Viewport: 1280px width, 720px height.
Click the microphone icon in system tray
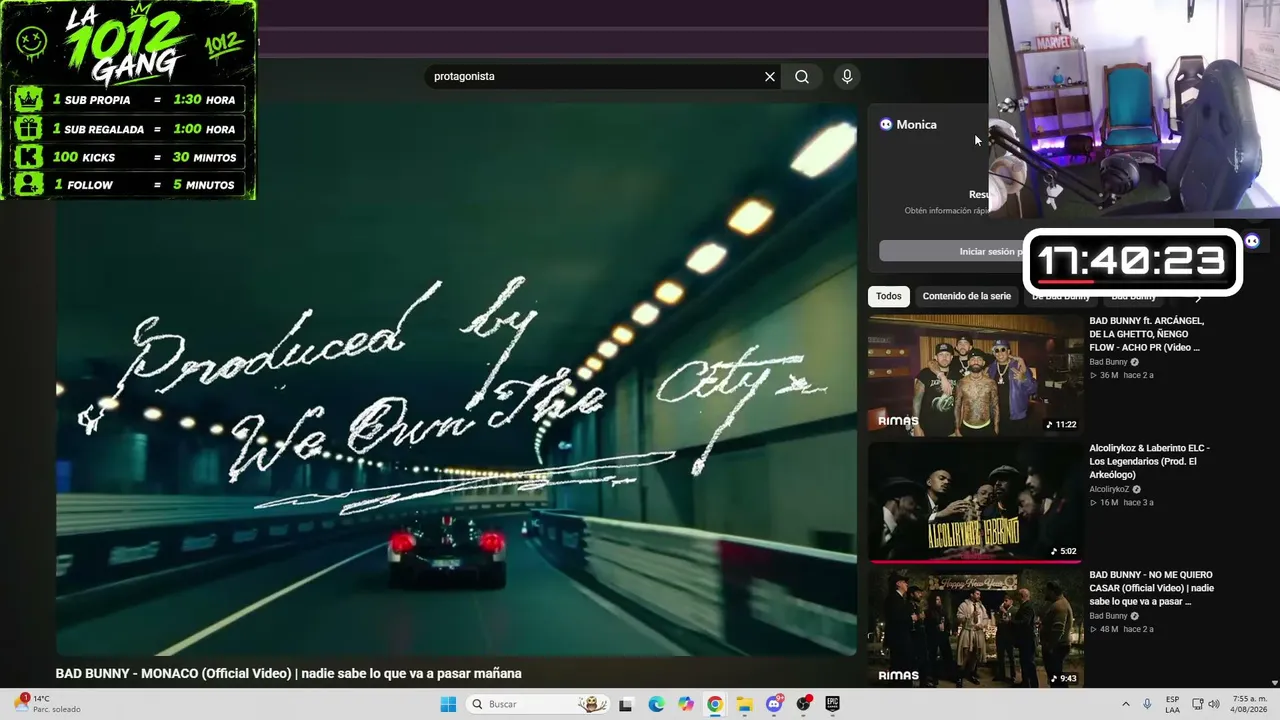pyautogui.click(x=1147, y=704)
